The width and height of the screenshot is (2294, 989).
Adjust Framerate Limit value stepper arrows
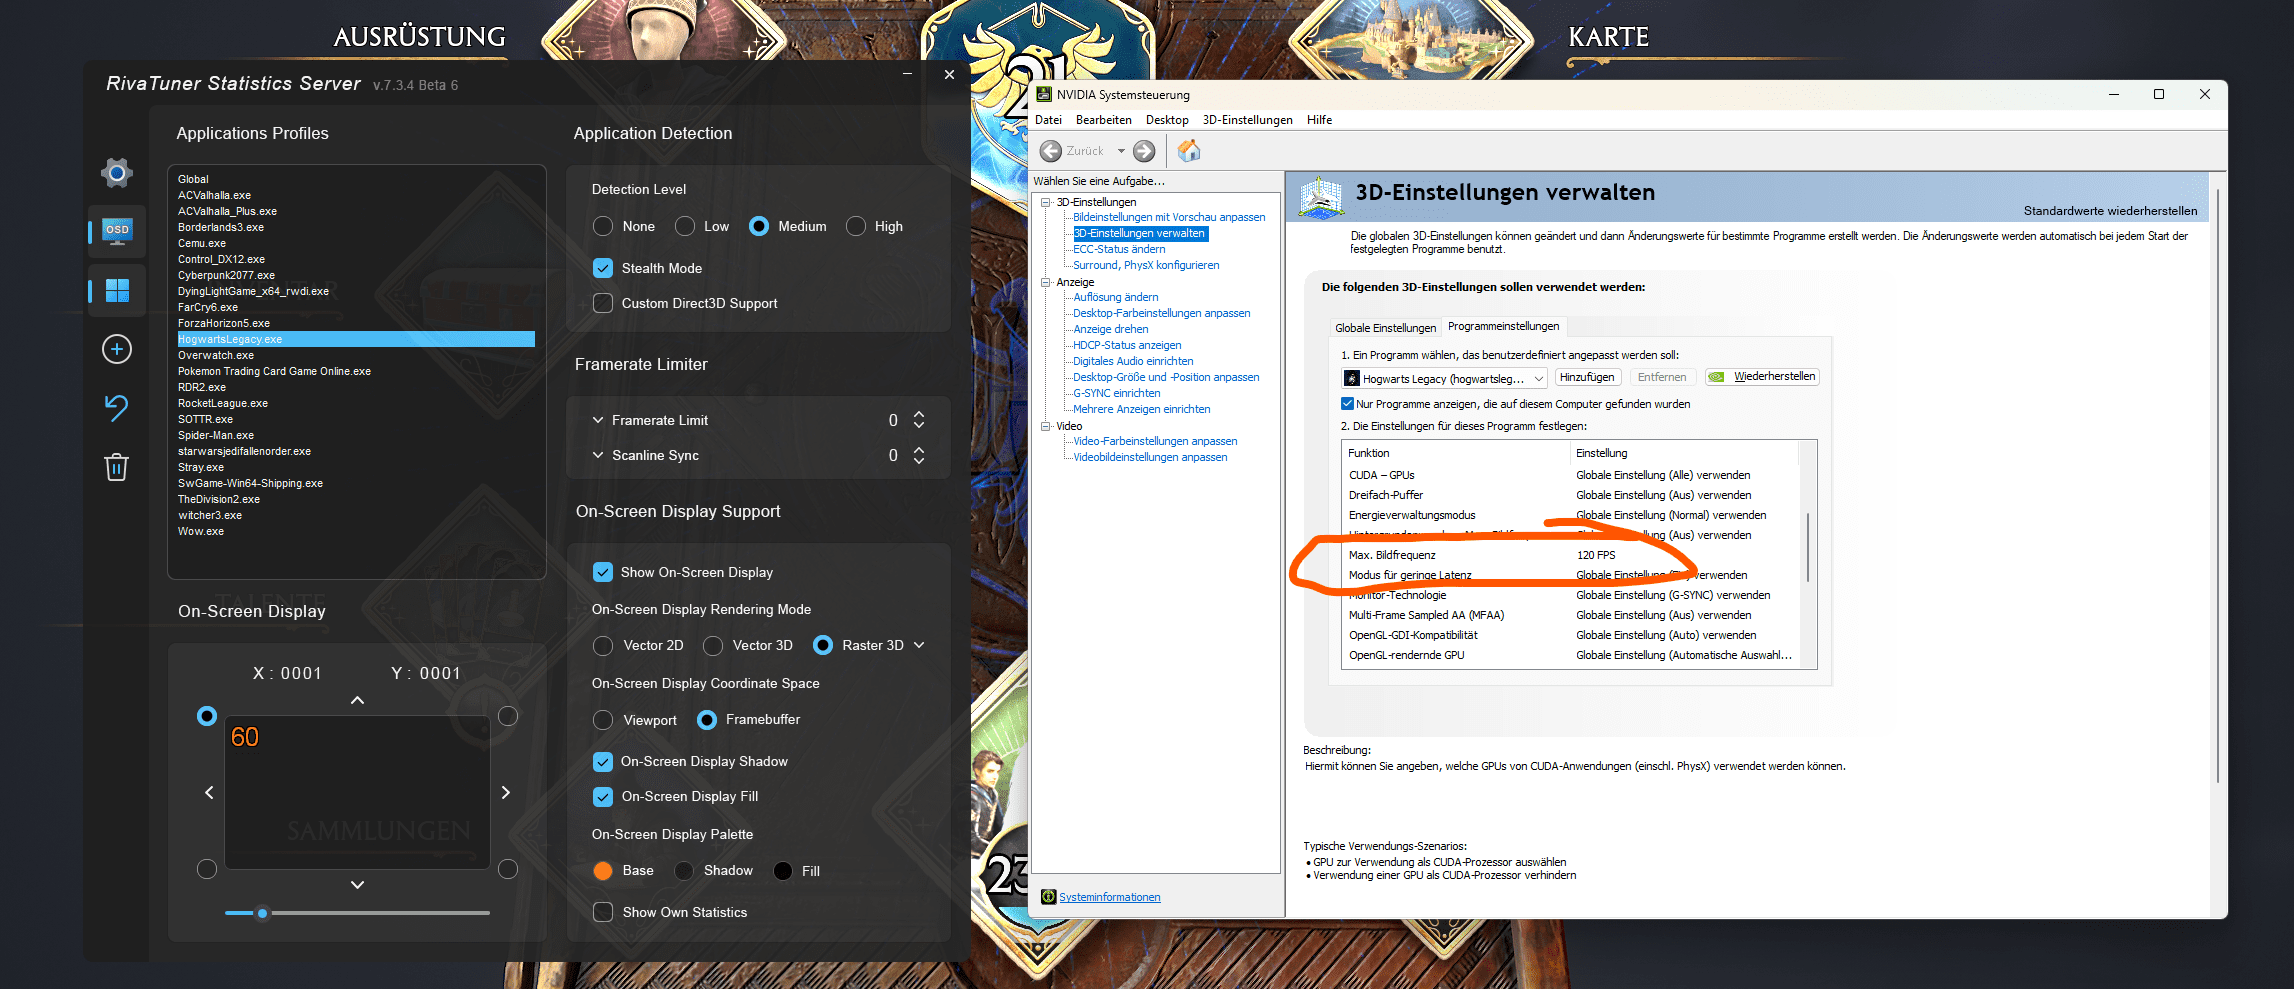[x=919, y=420]
